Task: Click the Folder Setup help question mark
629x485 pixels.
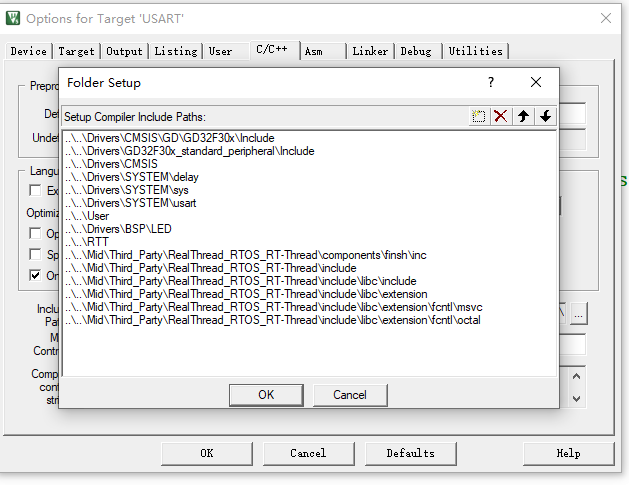Action: pos(491,82)
